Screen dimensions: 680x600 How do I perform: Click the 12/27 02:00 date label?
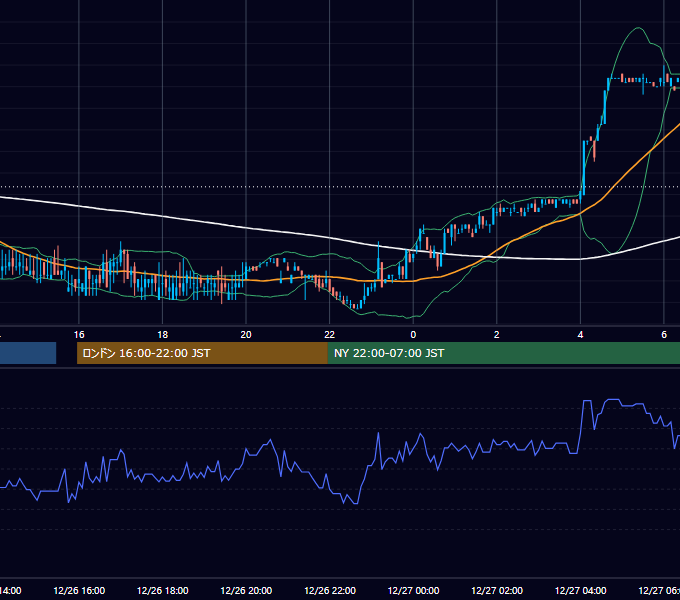point(497,591)
